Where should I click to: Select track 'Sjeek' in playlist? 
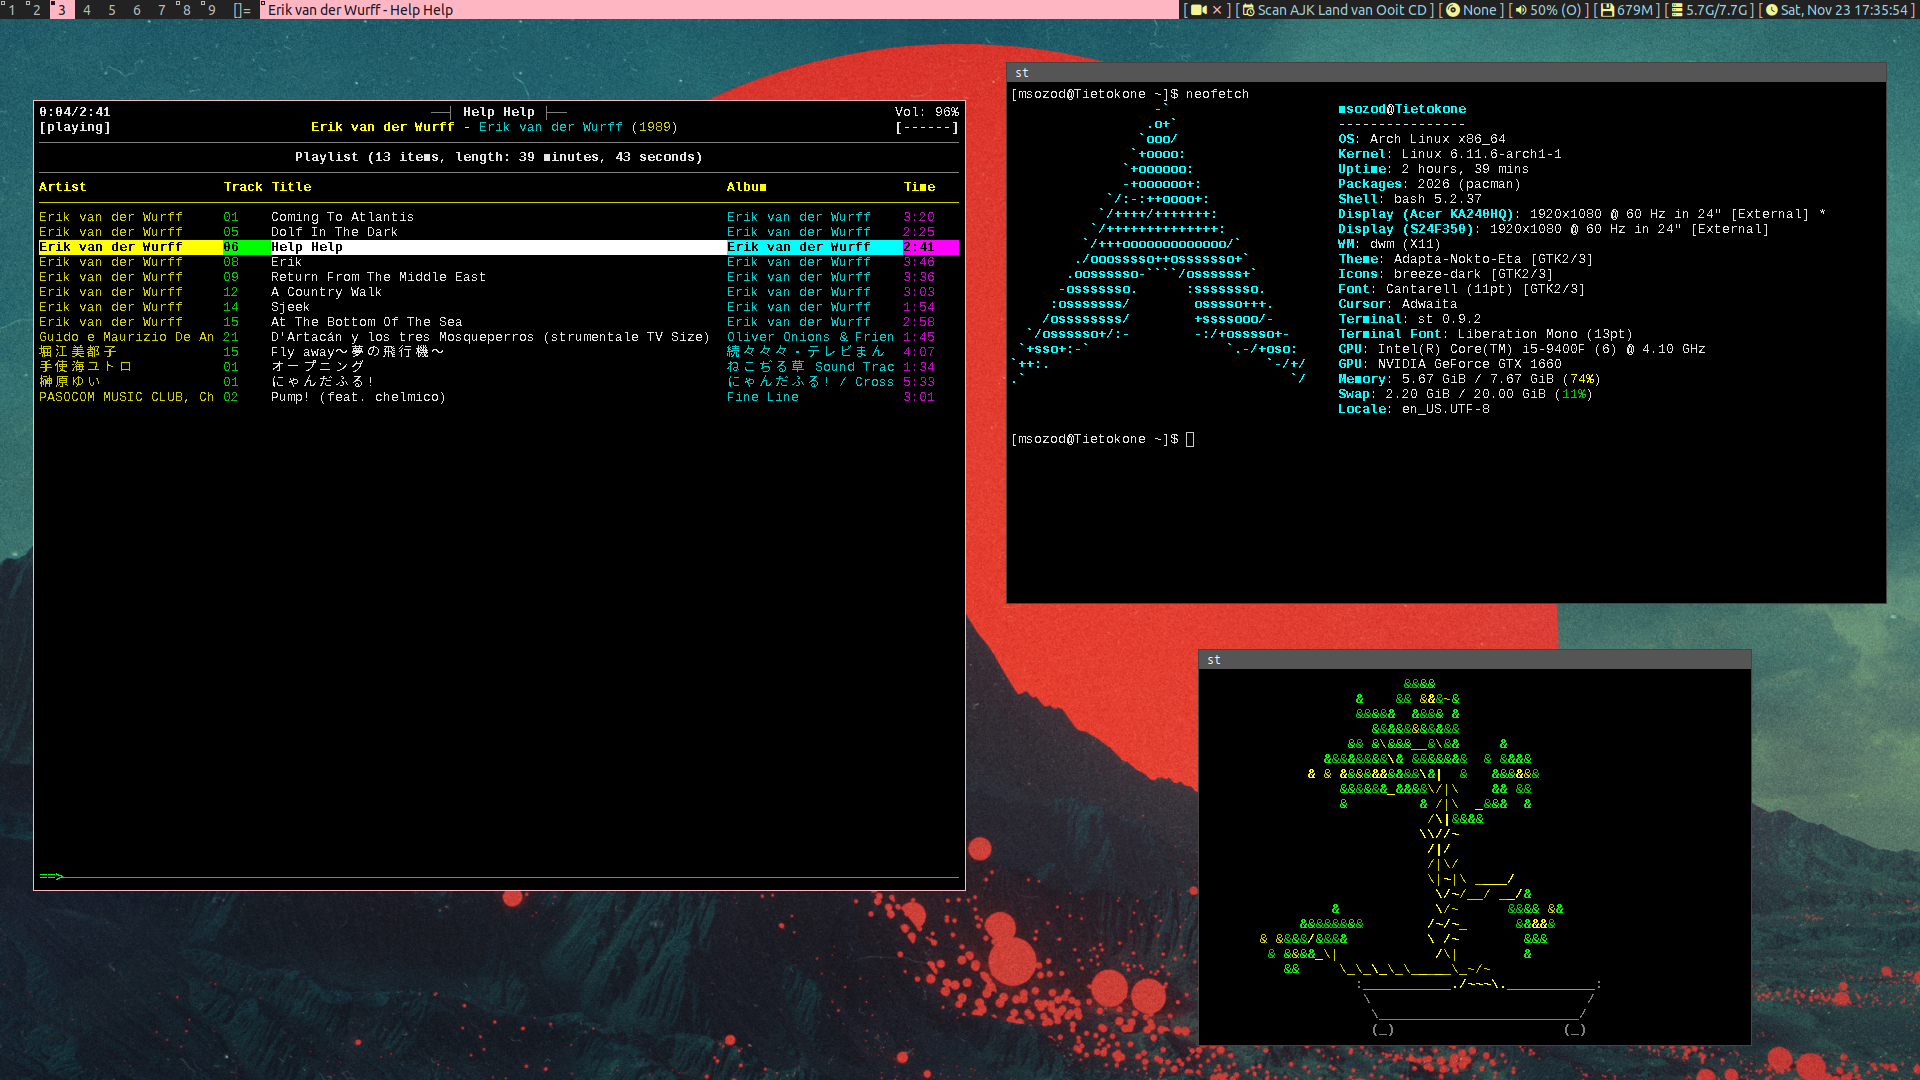(x=498, y=307)
